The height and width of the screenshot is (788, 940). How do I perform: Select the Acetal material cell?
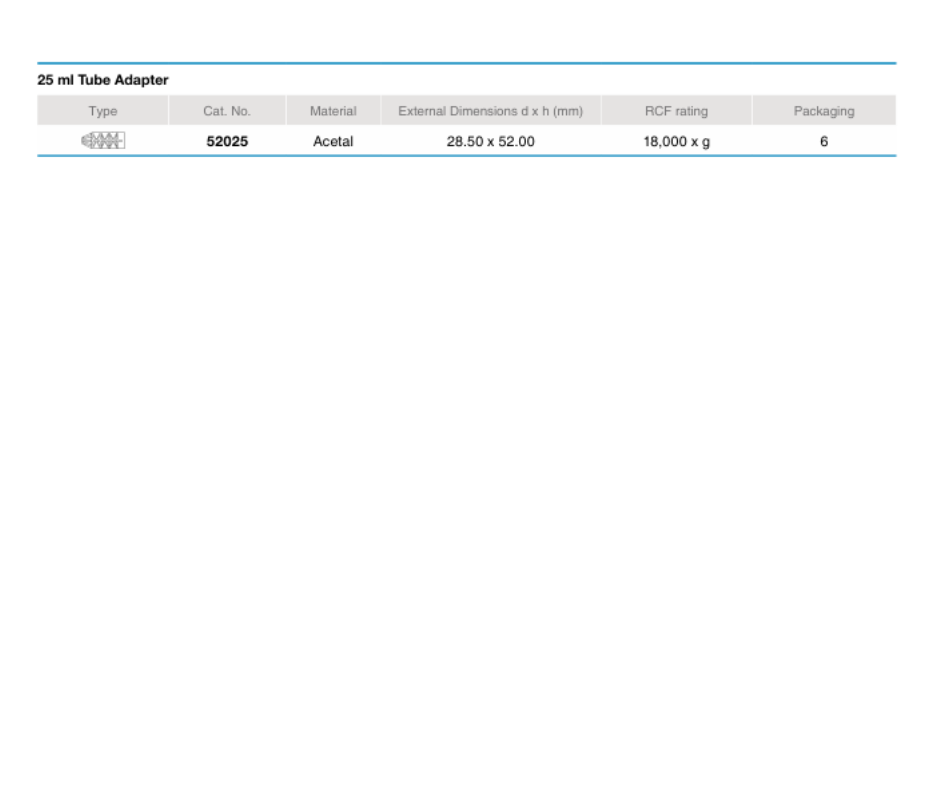tap(333, 142)
